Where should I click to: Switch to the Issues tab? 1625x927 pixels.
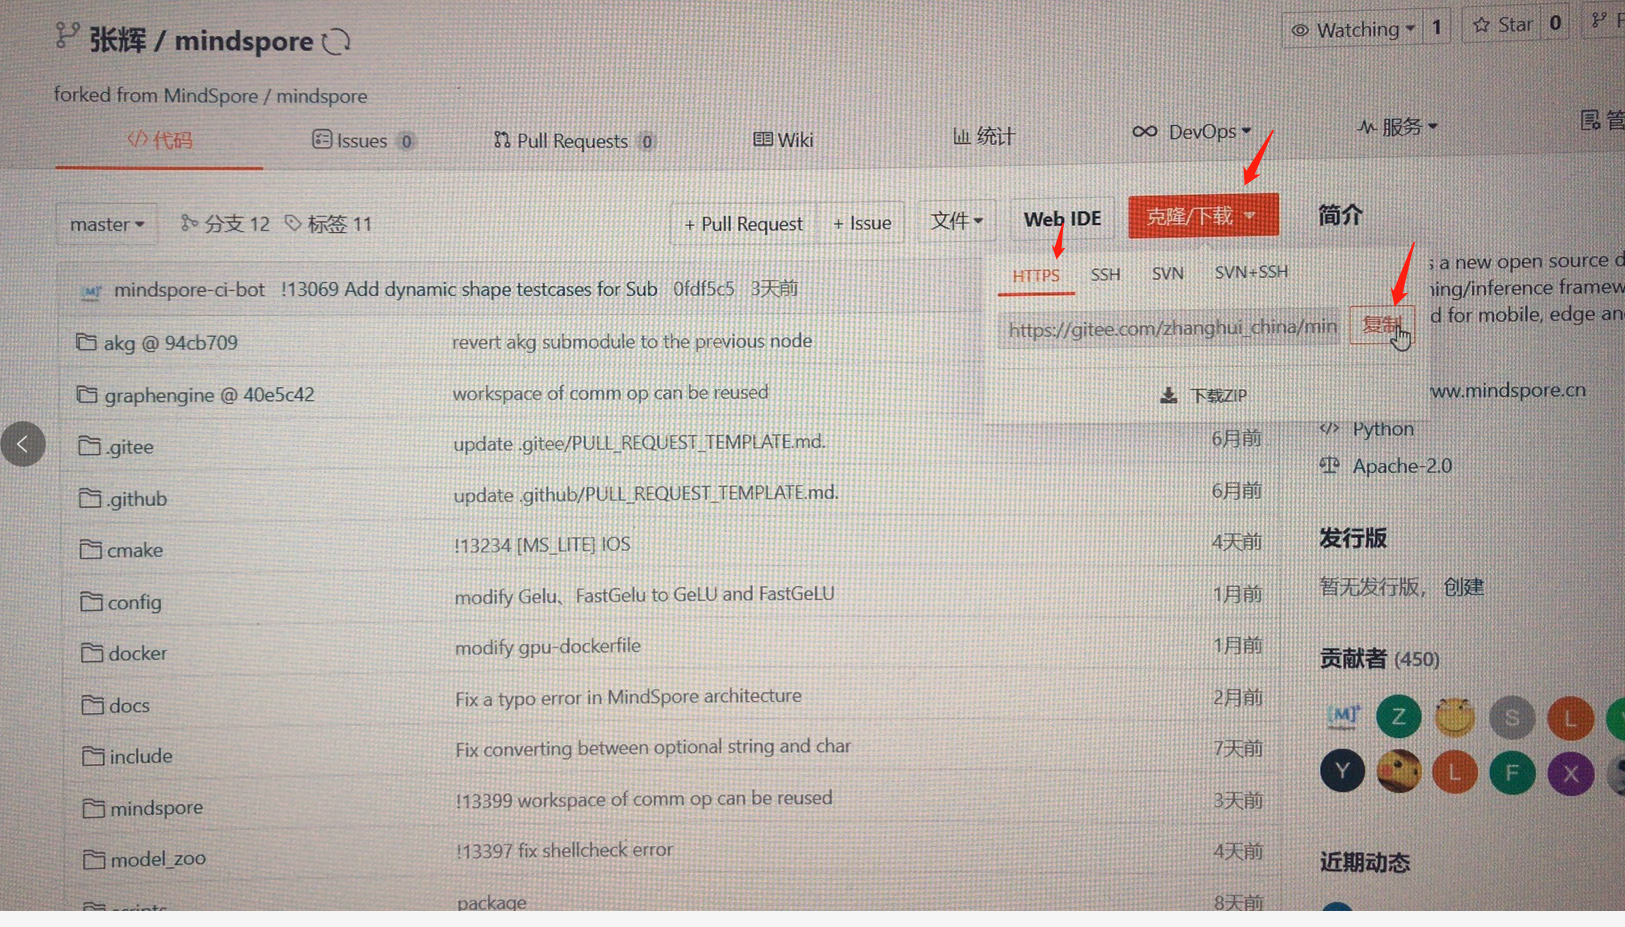pyautogui.click(x=363, y=141)
